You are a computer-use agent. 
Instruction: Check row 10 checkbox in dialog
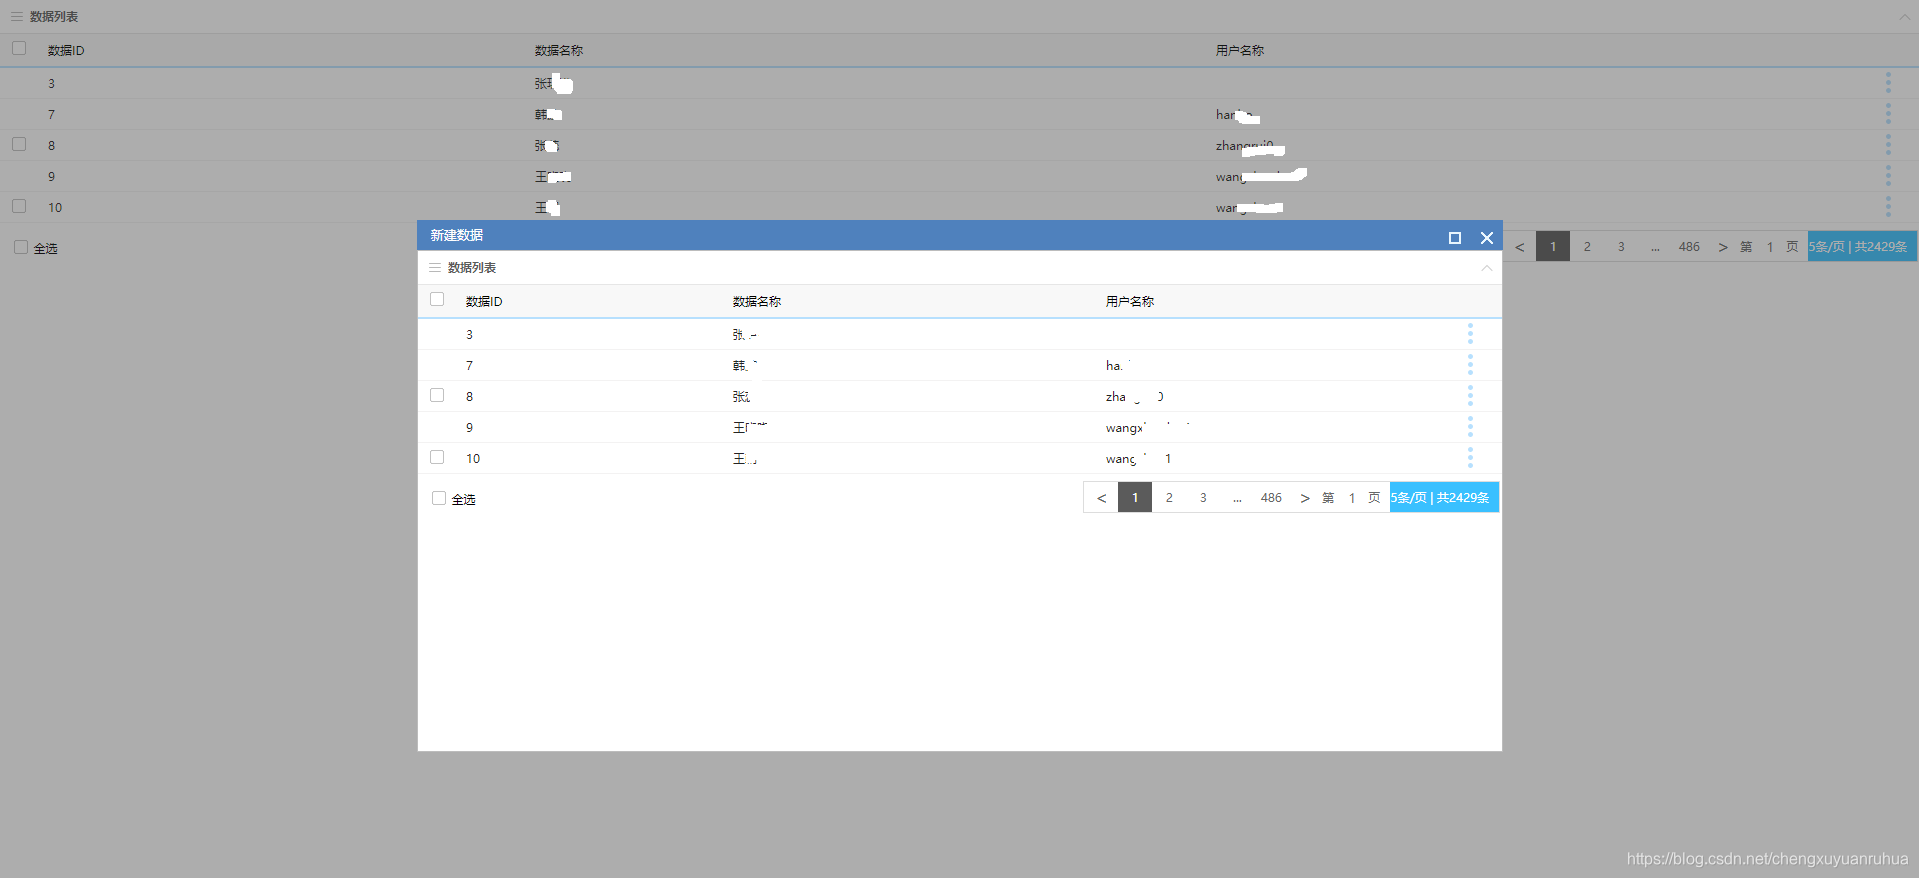coord(437,457)
